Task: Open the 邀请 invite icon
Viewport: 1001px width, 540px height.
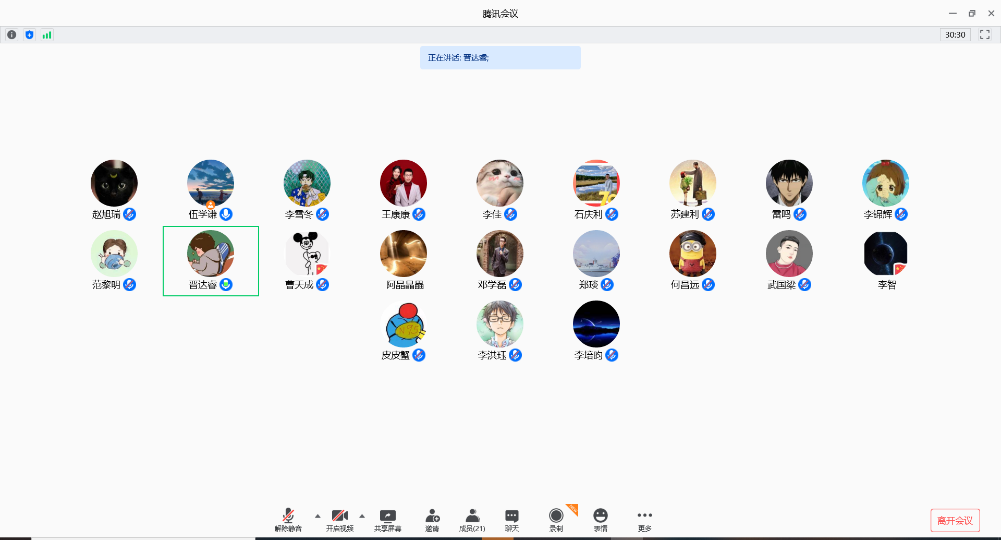Action: point(432,515)
